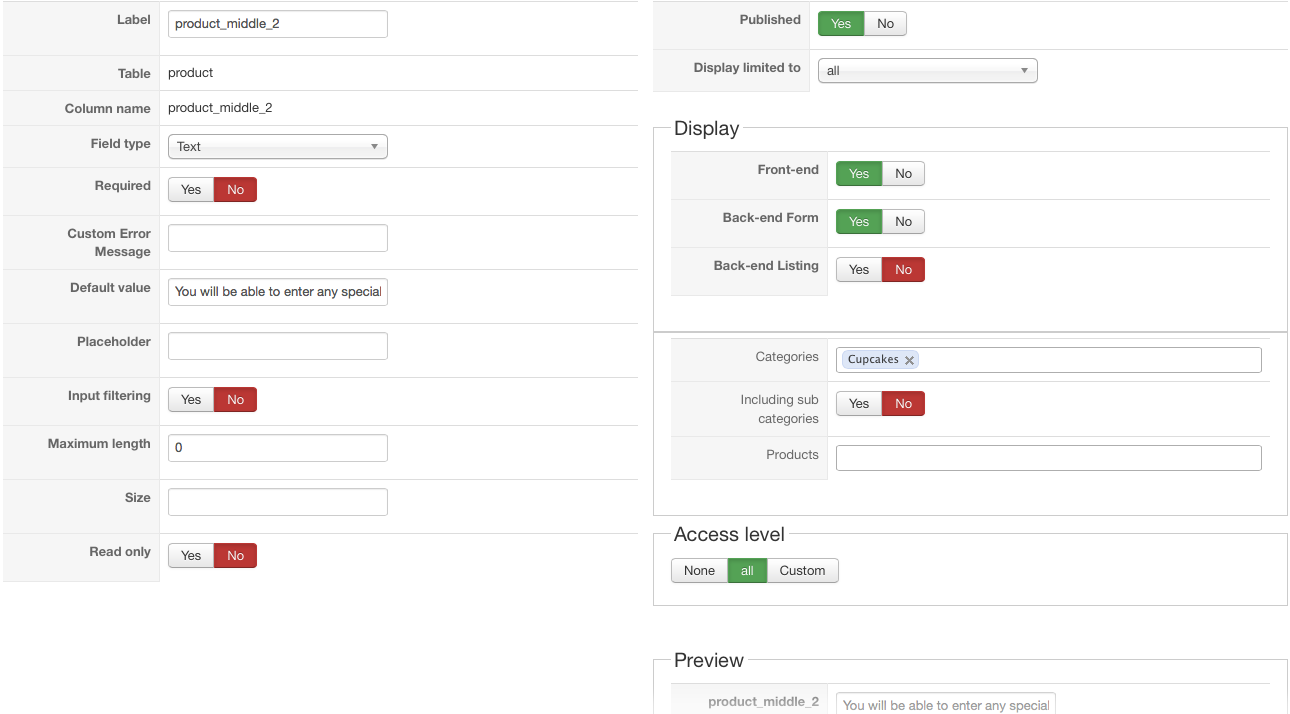Select None access level
The image size is (1290, 714).
699,571
